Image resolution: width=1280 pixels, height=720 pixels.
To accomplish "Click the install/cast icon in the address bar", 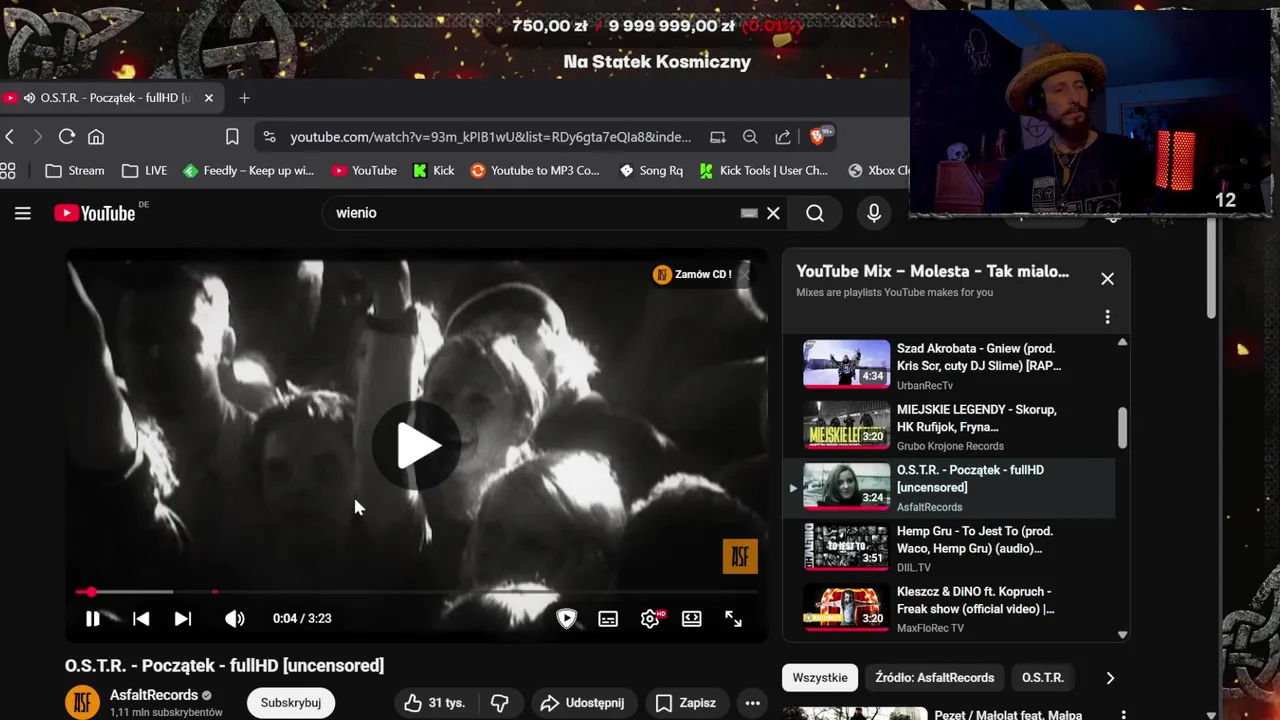I will point(718,137).
